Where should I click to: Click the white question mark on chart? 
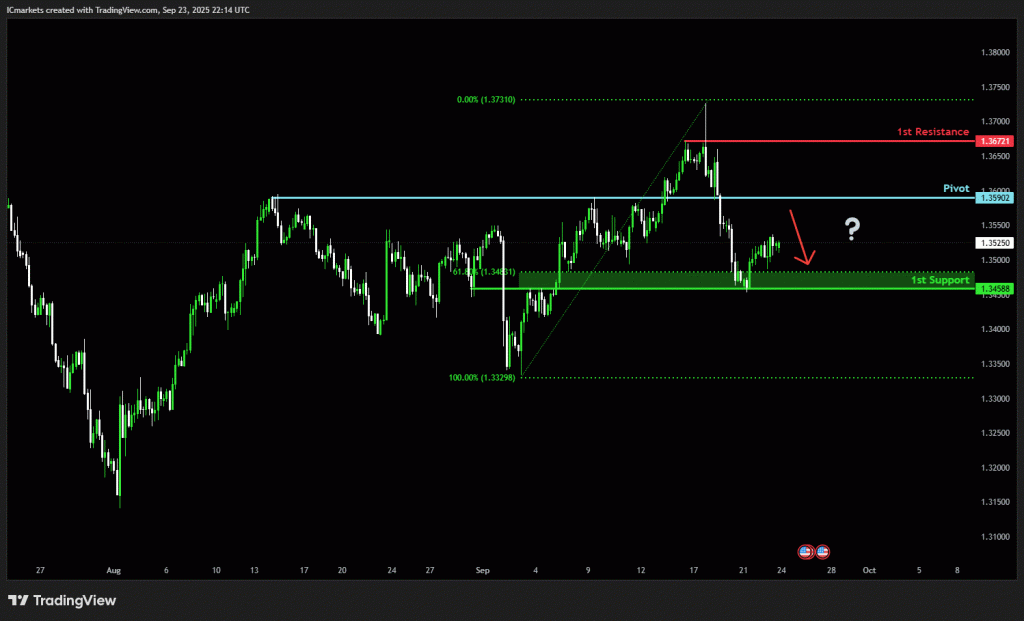(851, 230)
